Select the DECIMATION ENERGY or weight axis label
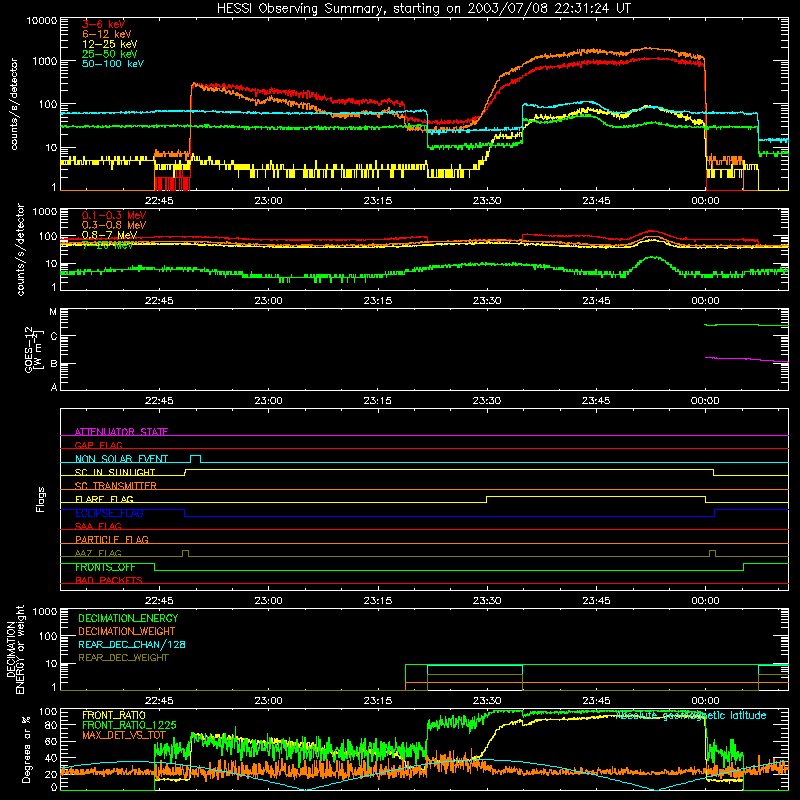 (x=15, y=649)
